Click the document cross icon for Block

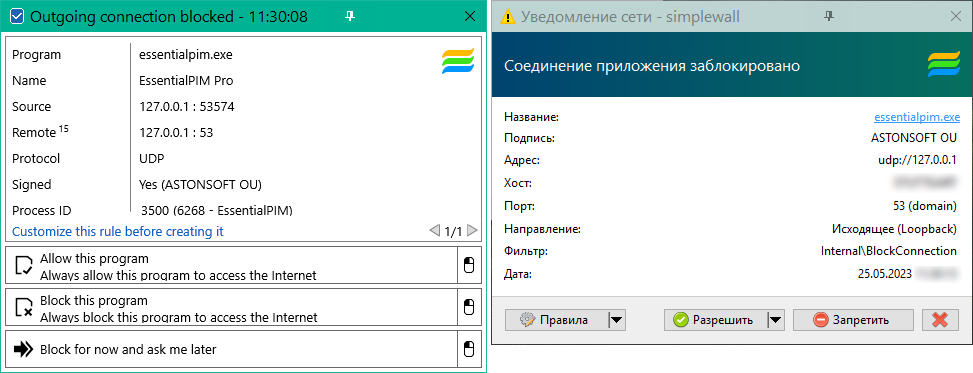tap(23, 308)
